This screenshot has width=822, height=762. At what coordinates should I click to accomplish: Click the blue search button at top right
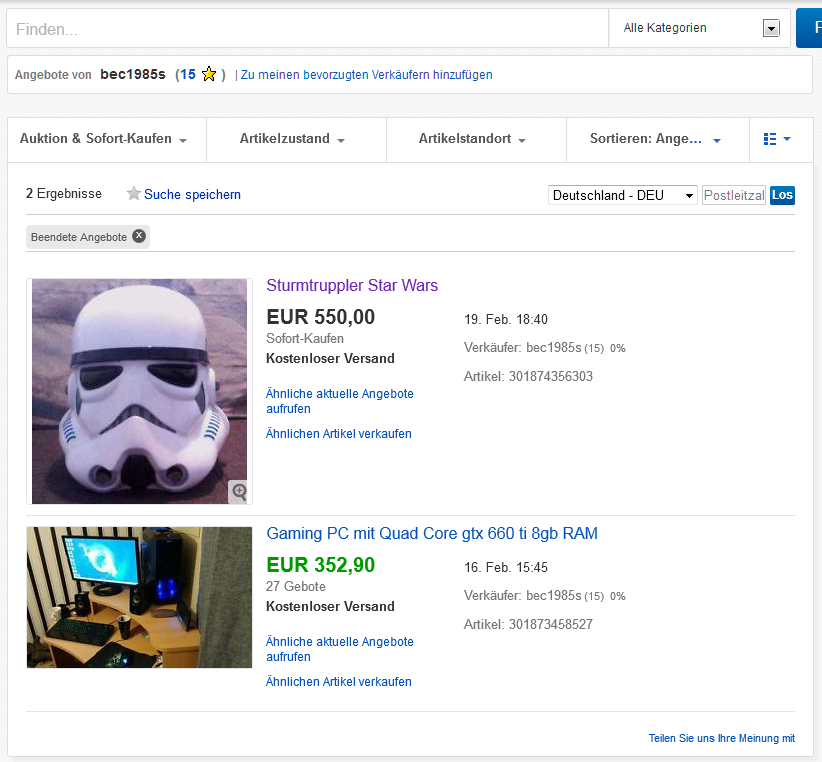(809, 28)
